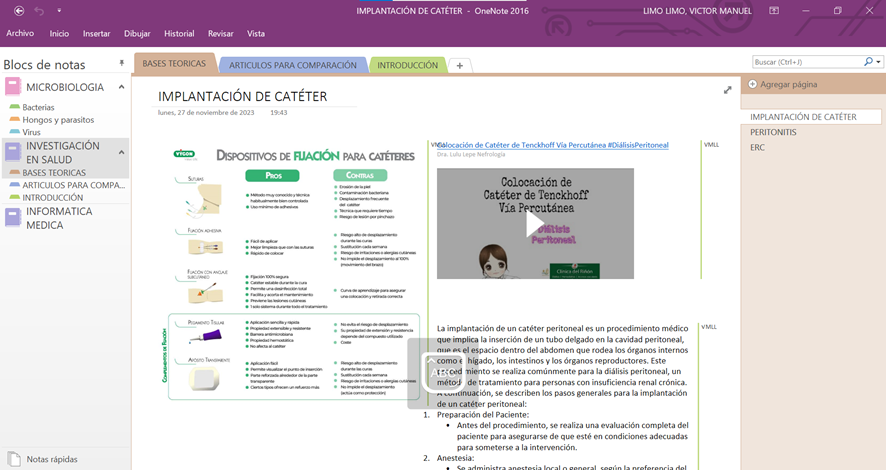Click the search magnifier icon
Viewport: 886px width, 470px height.
[x=868, y=62]
